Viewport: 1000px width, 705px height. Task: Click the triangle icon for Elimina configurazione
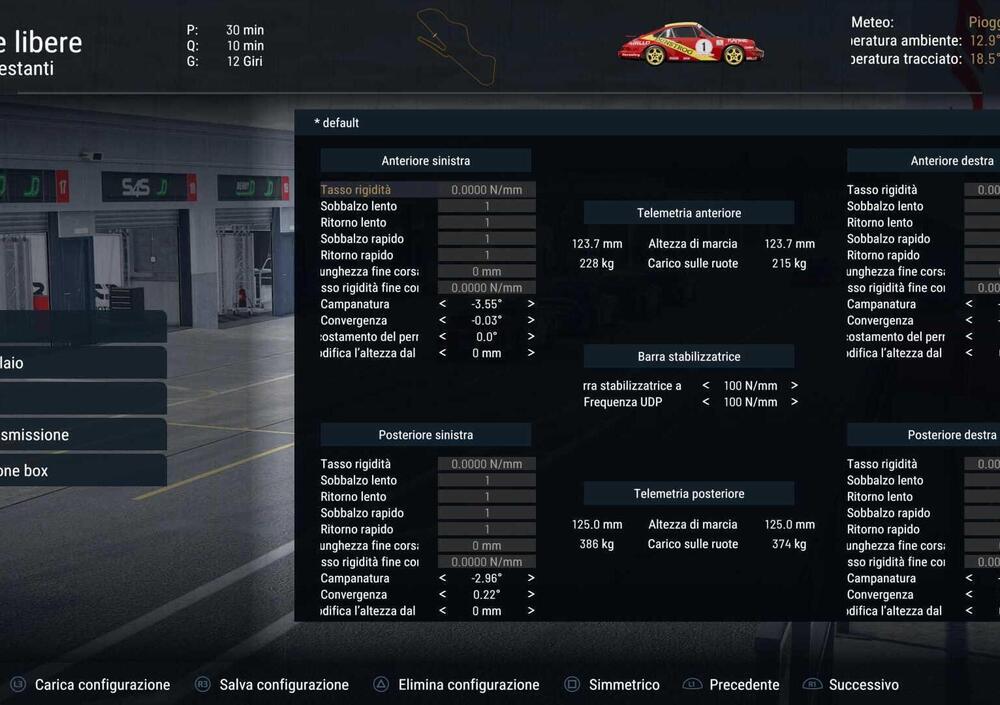[x=381, y=685]
